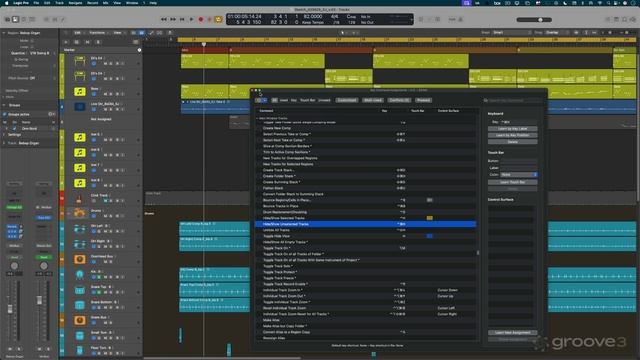The width and height of the screenshot is (640, 360).
Task: Click the OH Right drum track icon
Action: coord(80,244)
